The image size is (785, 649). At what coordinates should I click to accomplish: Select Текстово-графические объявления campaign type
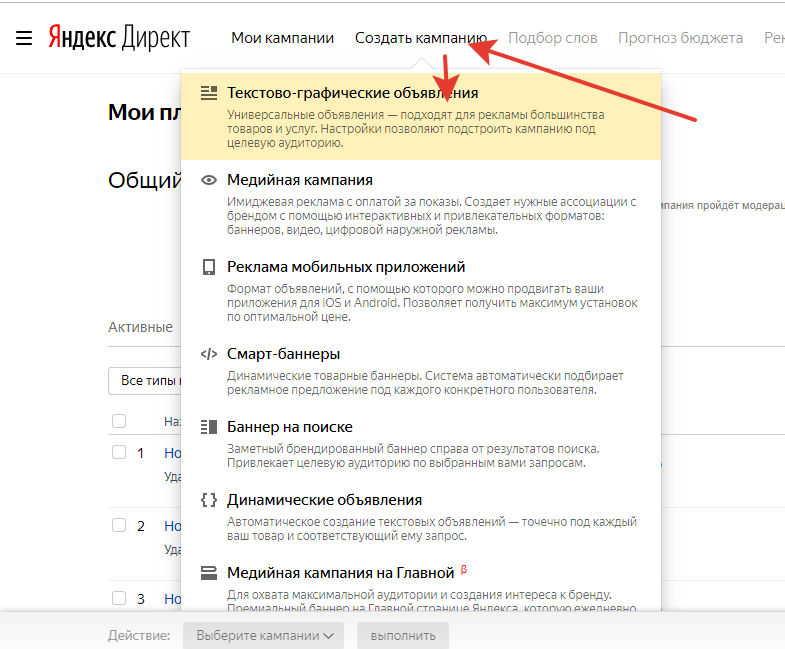pos(421,117)
